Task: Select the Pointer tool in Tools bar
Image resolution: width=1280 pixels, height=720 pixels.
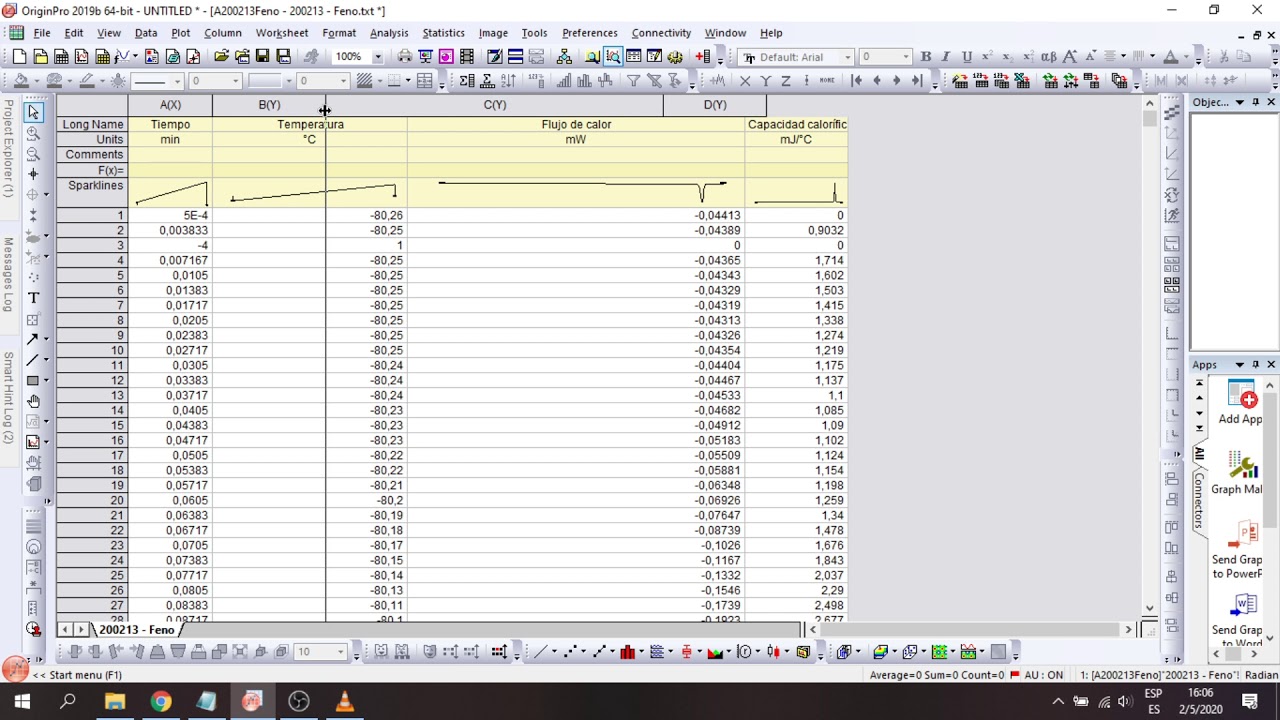Action: [33, 112]
